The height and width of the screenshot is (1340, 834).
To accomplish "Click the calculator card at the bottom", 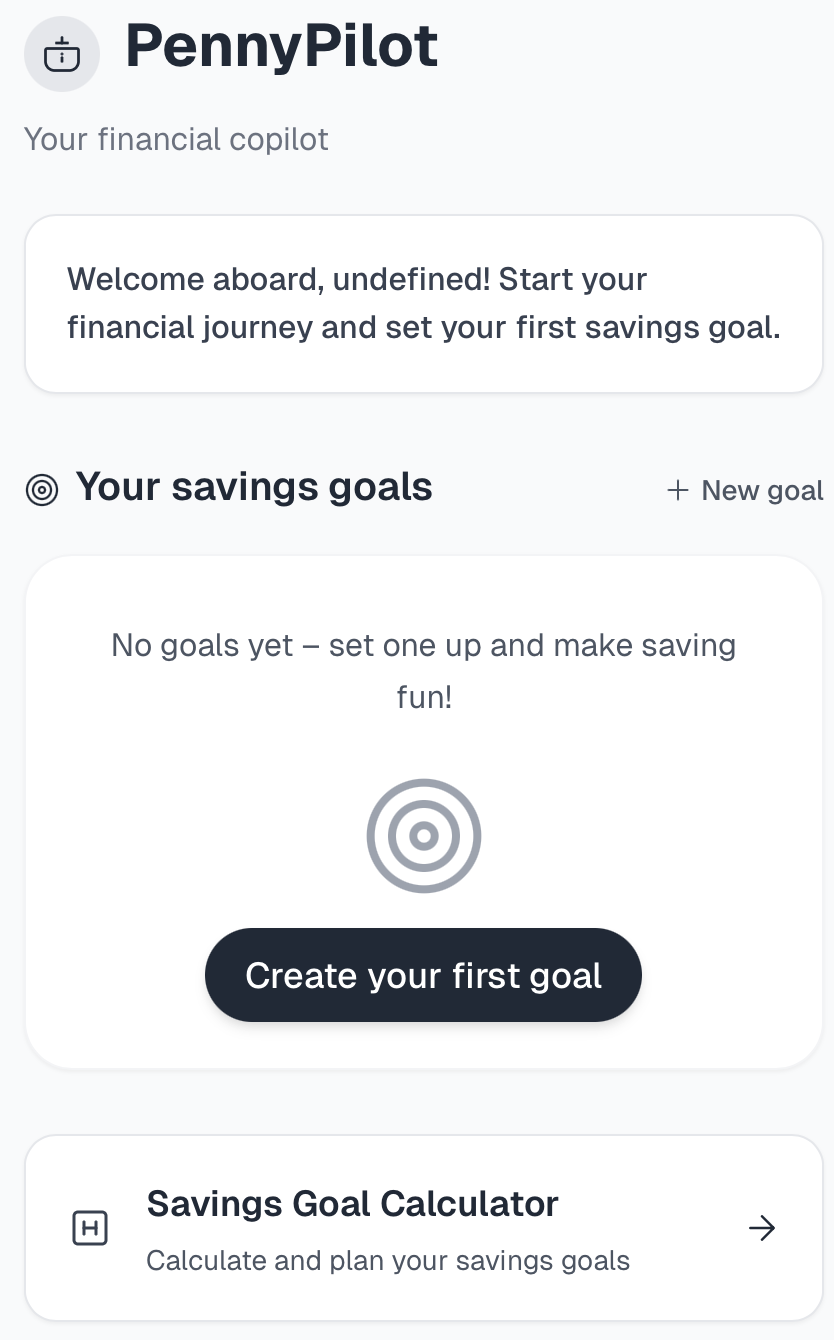I will coord(423,1228).
